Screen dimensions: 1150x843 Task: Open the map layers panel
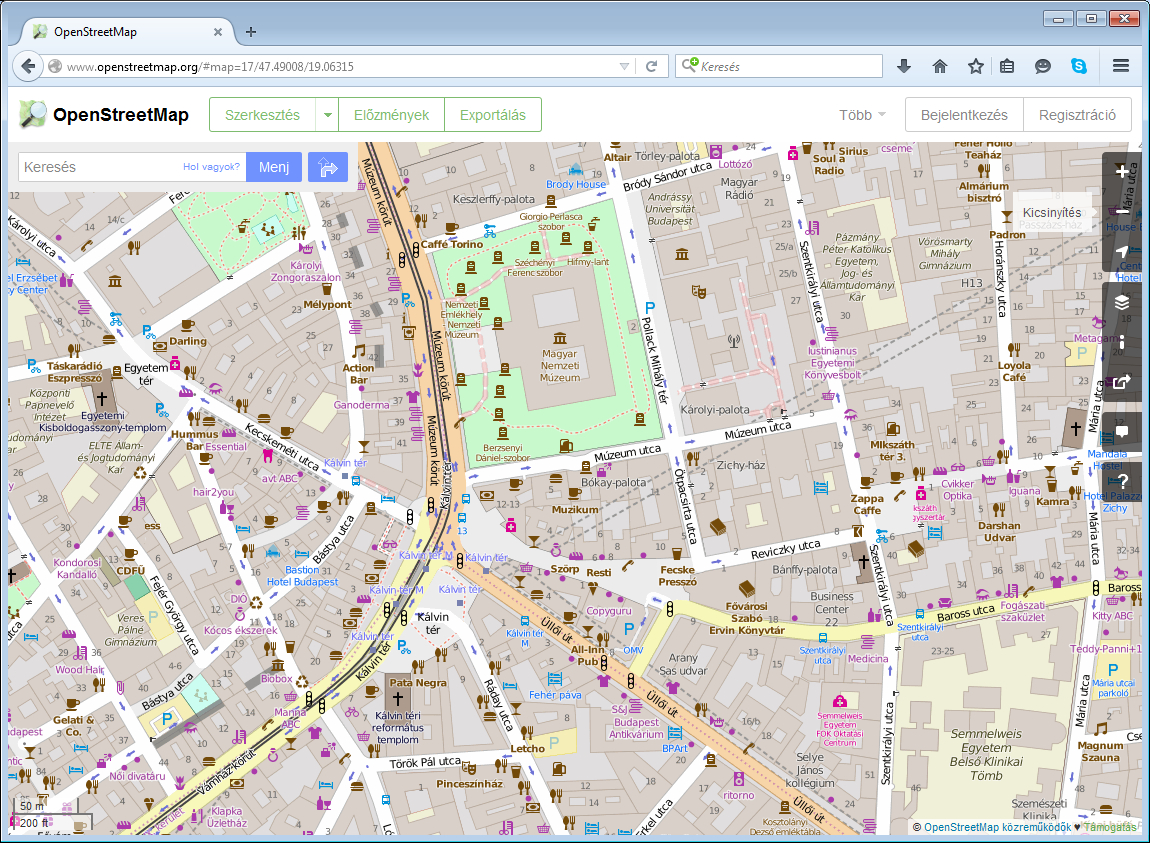(1121, 302)
